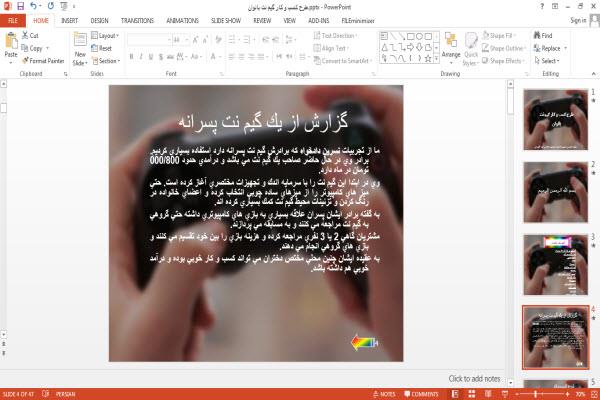
Task: Click Convert to SmartArt
Action: coord(342,61)
